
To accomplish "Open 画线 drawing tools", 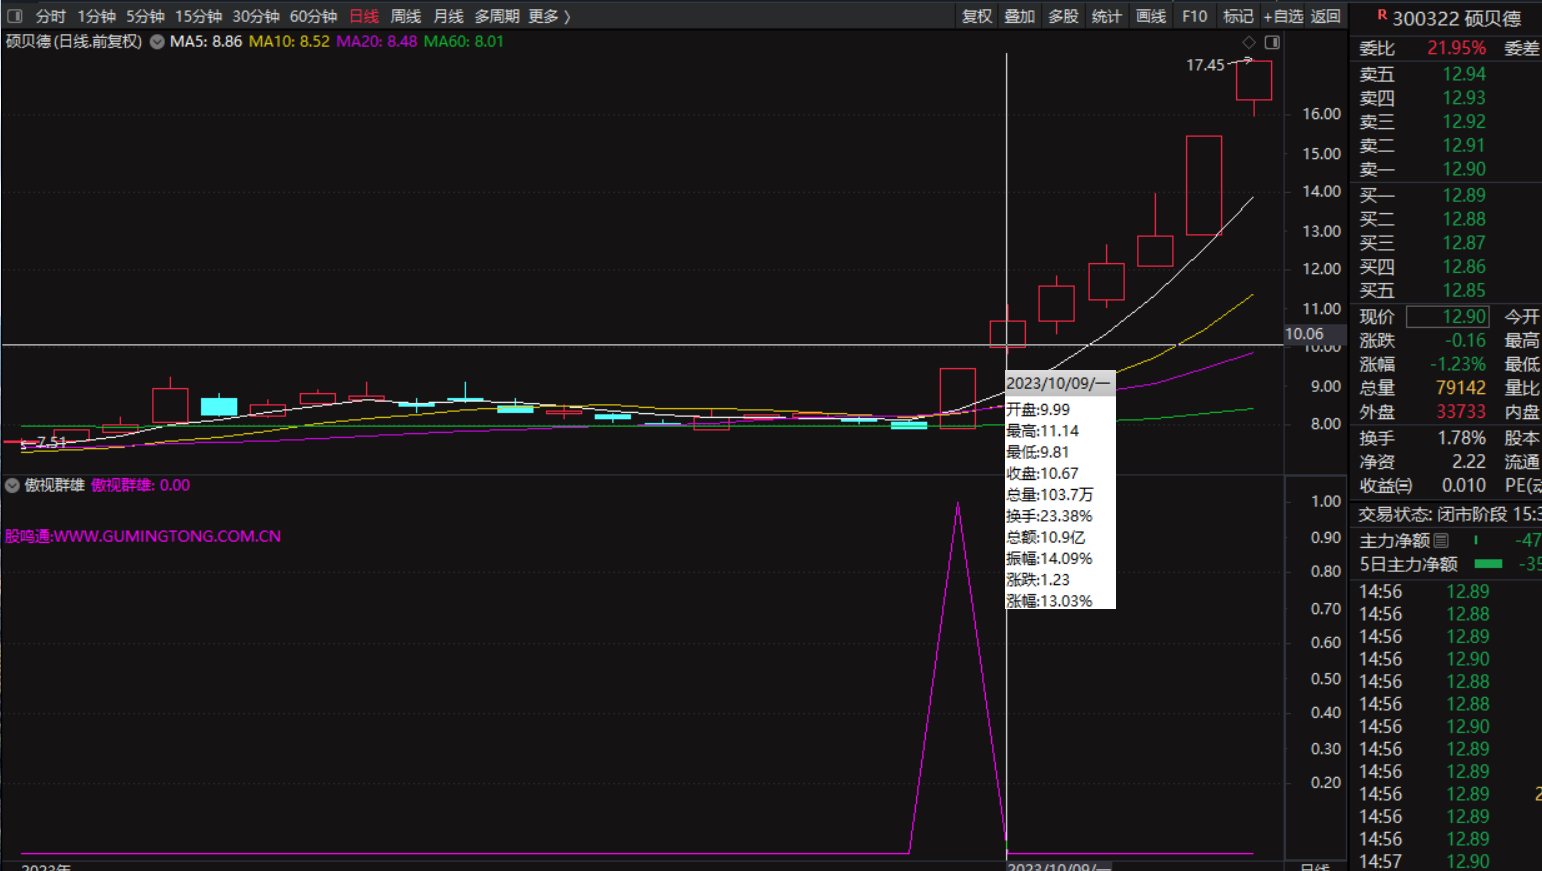I will click(1150, 16).
